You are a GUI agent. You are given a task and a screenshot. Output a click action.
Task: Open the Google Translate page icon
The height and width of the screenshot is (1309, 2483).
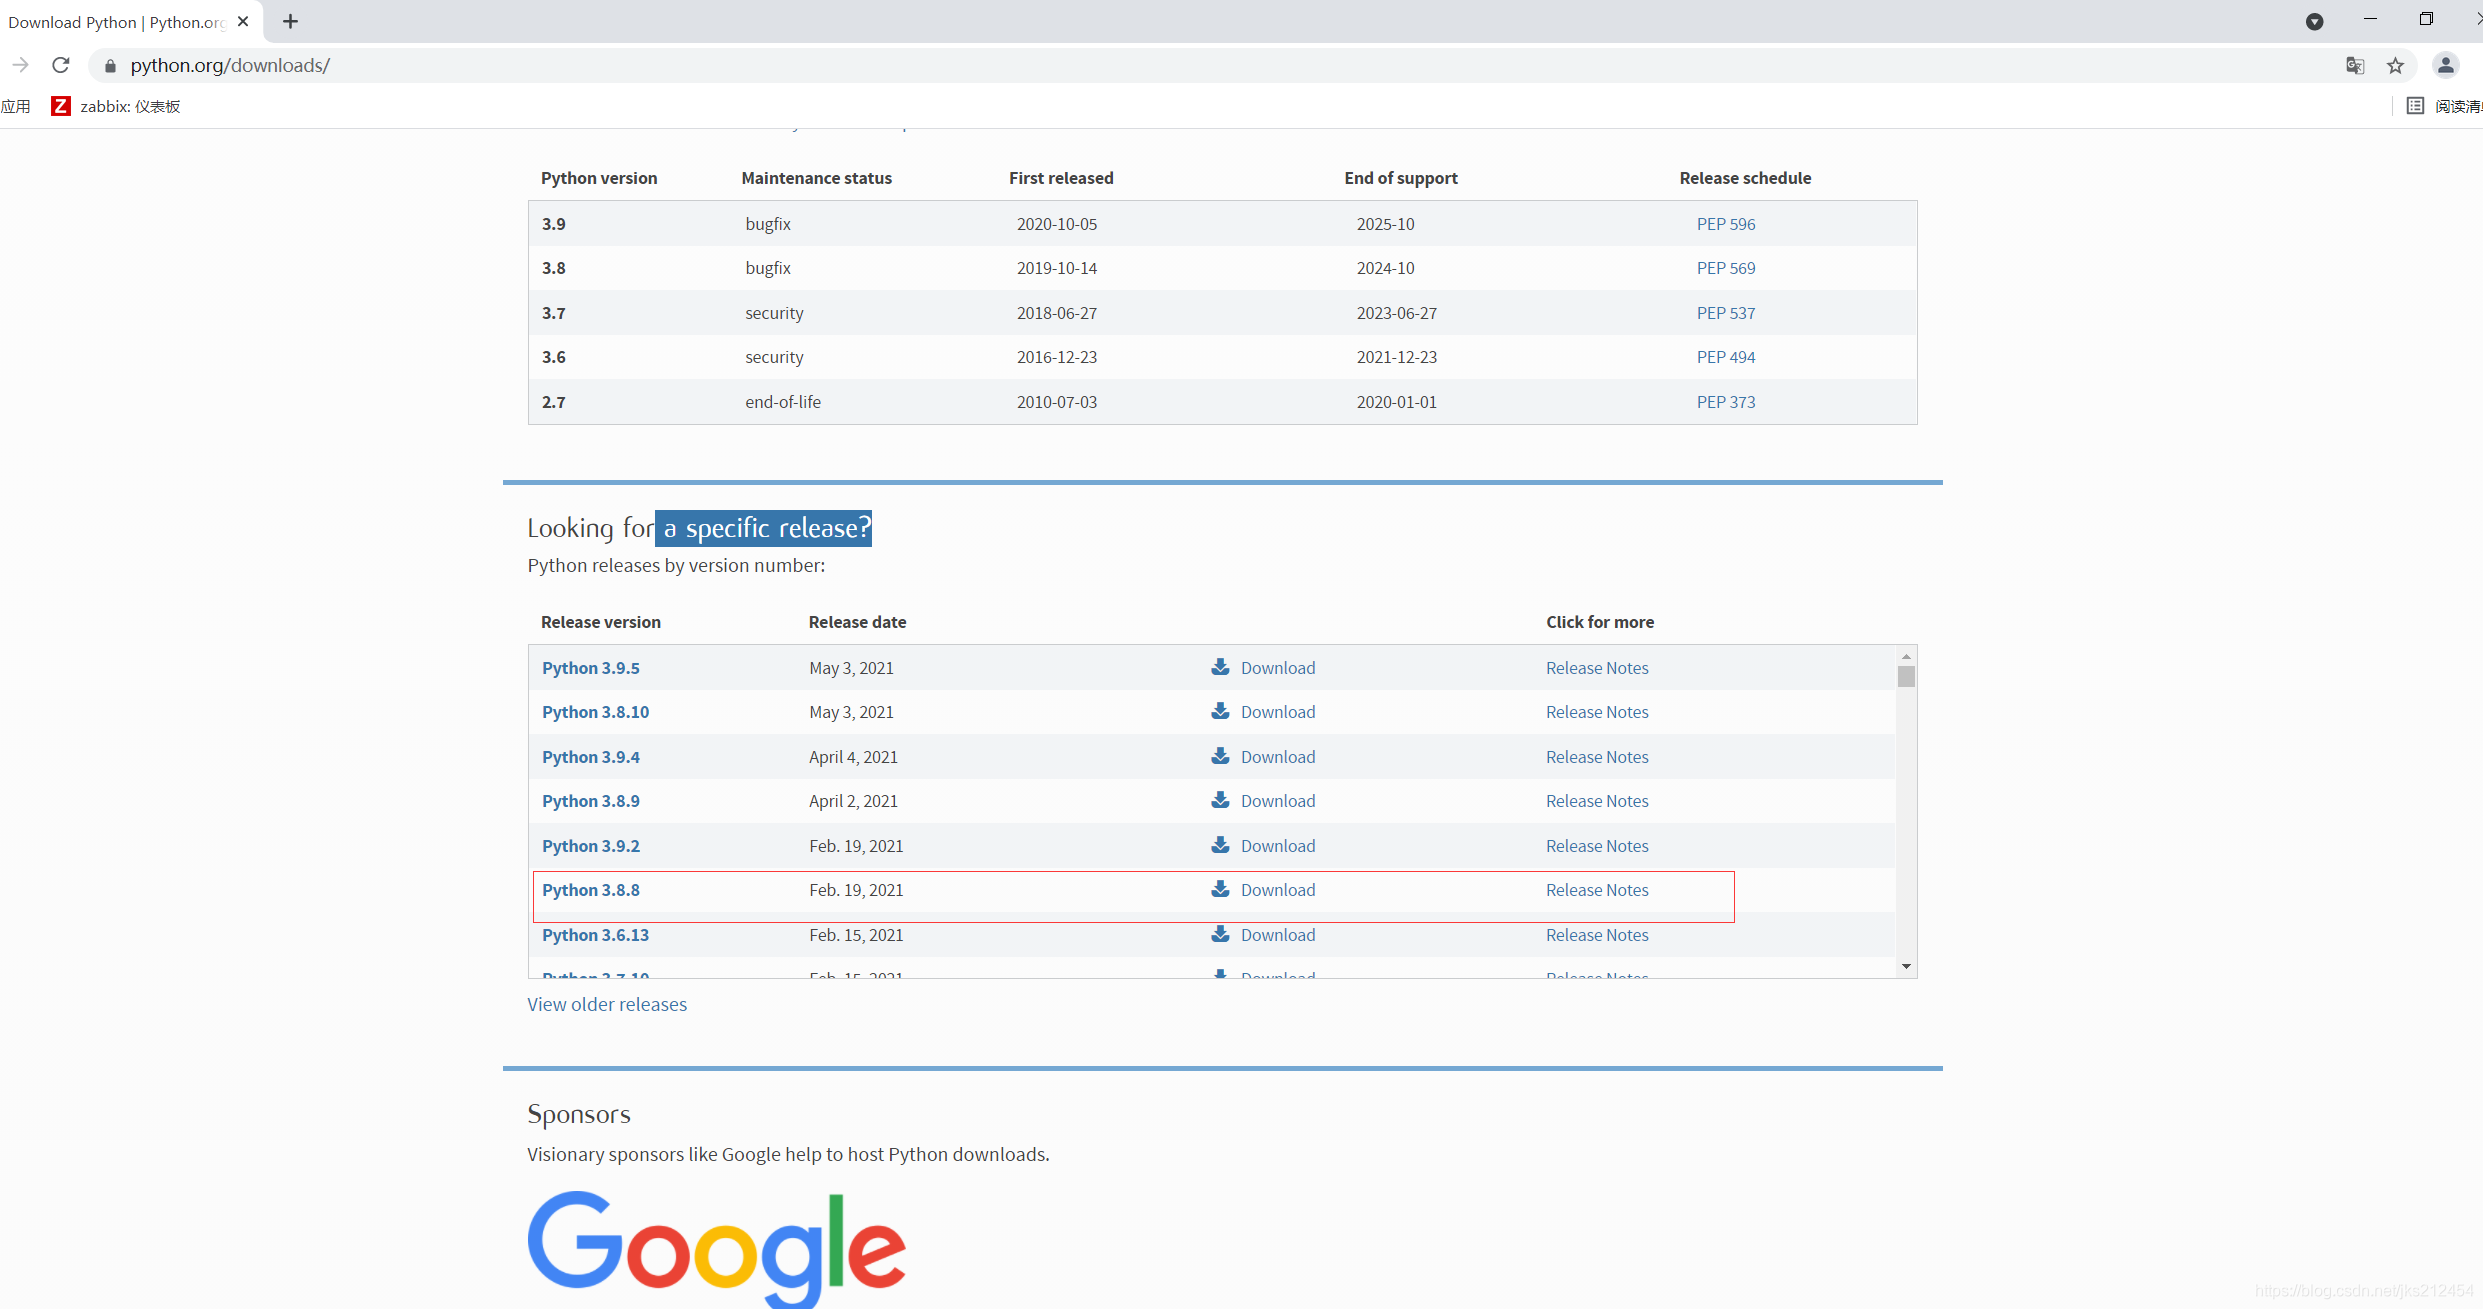(x=2355, y=65)
